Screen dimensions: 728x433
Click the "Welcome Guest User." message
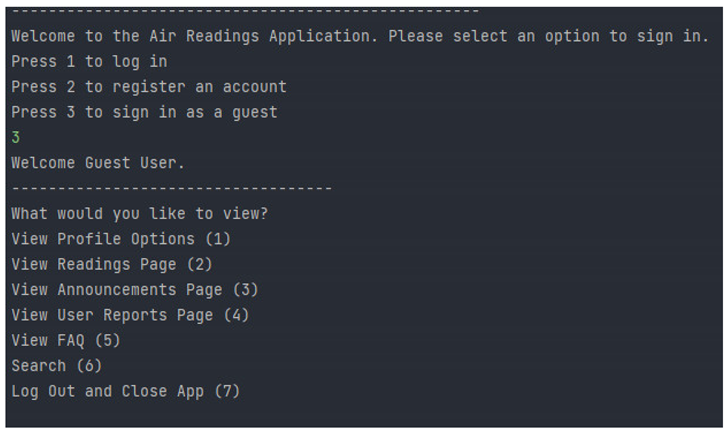click(98, 163)
